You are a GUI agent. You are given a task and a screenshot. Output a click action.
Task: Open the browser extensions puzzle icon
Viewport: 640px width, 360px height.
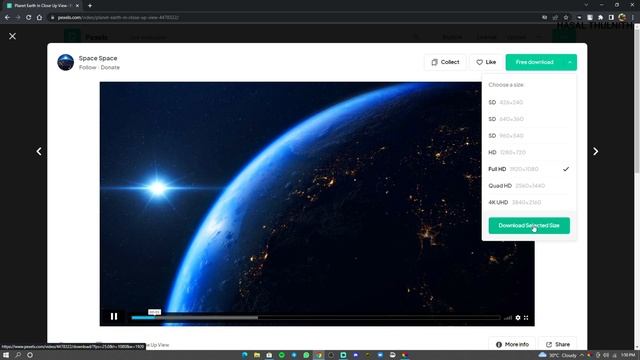click(600, 18)
